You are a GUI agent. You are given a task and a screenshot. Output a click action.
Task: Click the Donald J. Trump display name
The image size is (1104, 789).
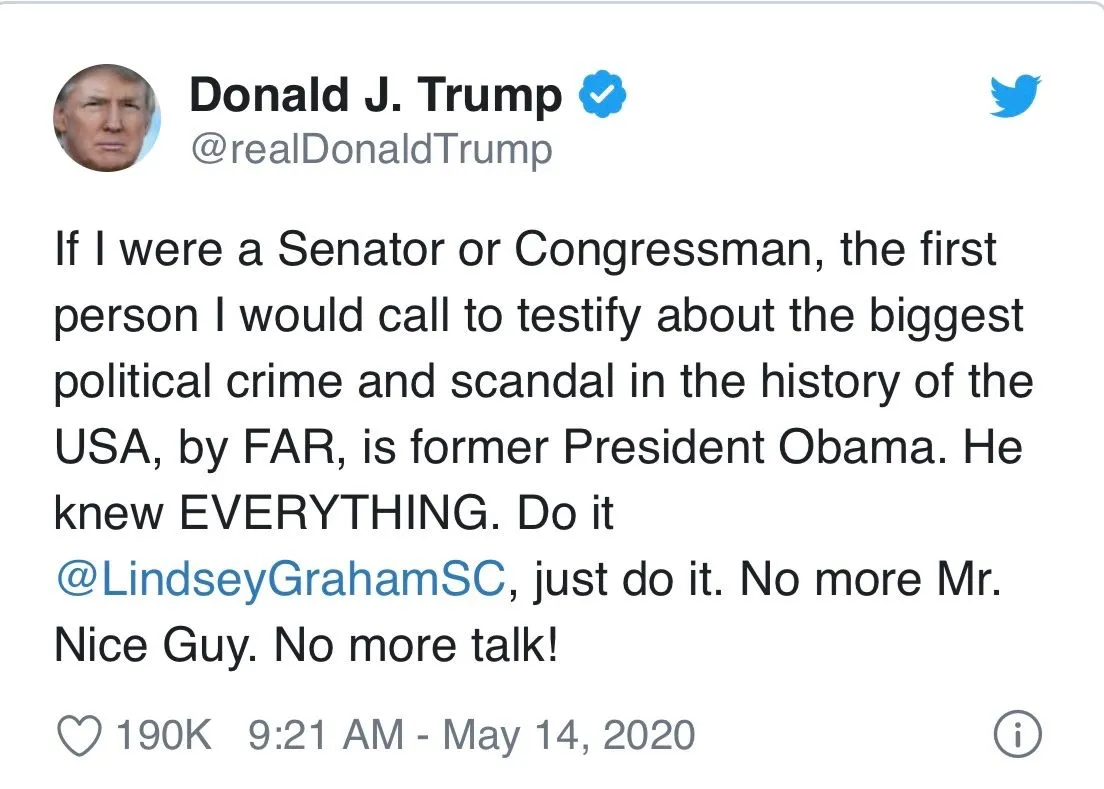(376, 96)
